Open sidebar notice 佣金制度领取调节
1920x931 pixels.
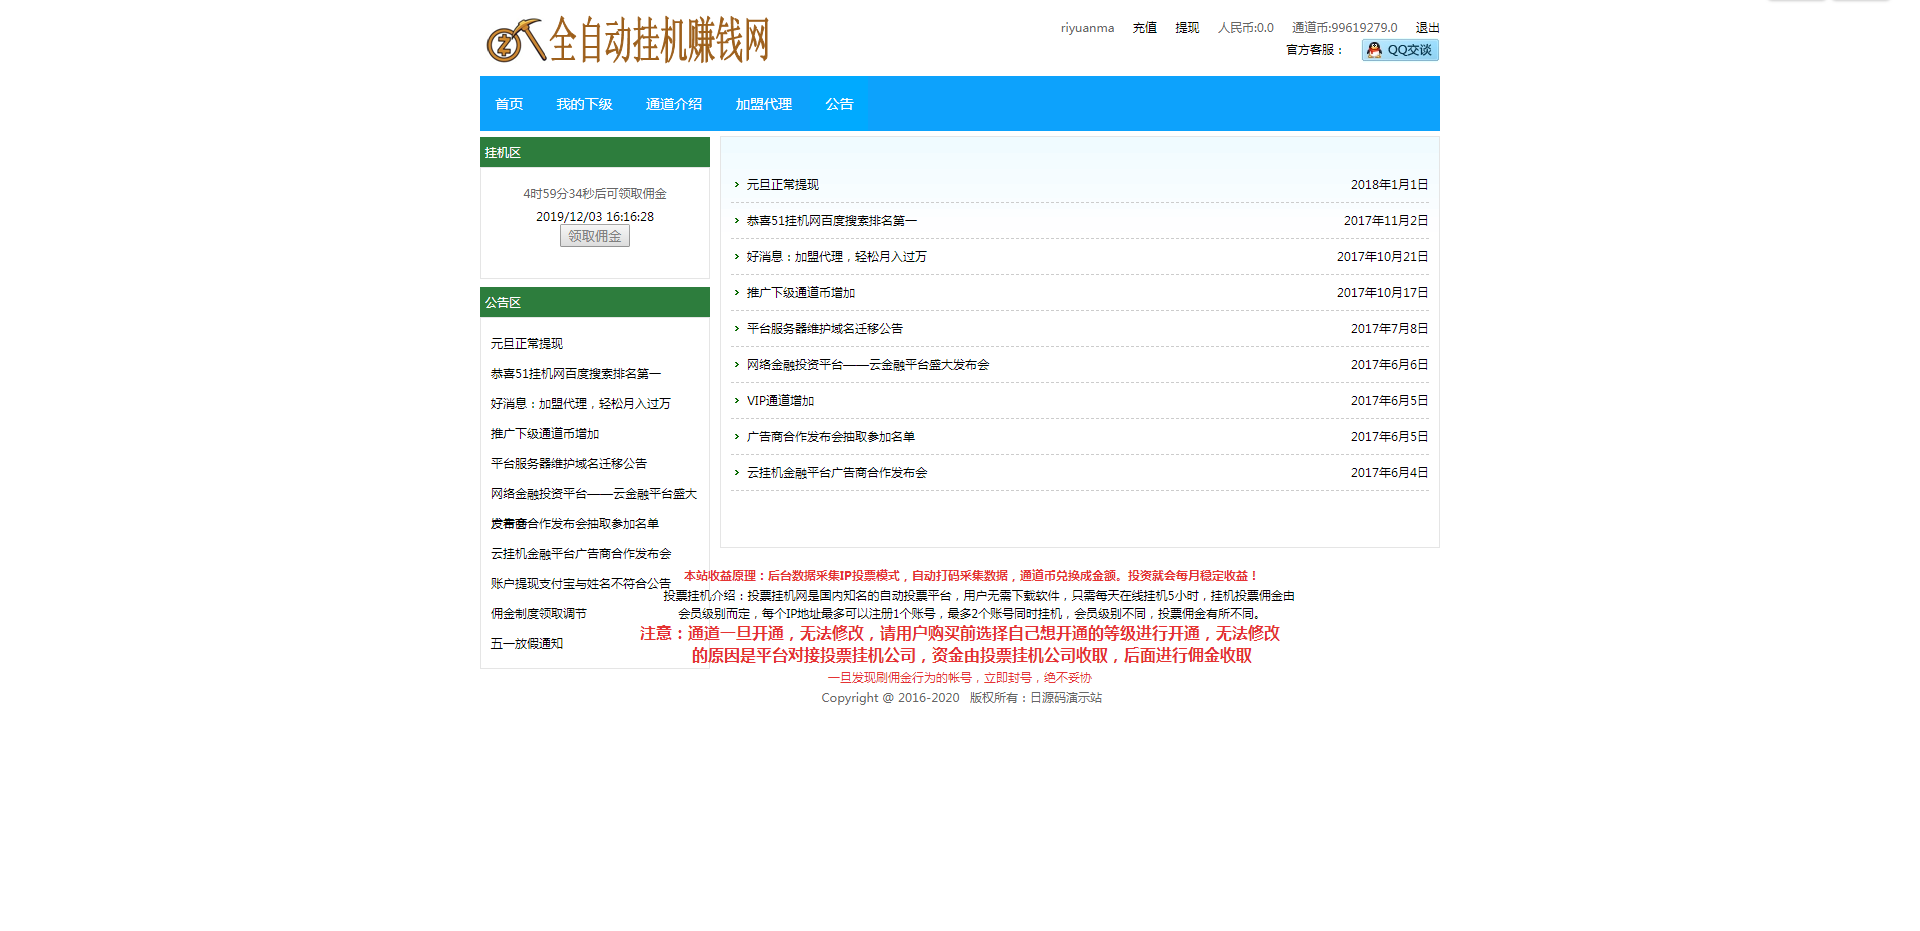pyautogui.click(x=538, y=614)
